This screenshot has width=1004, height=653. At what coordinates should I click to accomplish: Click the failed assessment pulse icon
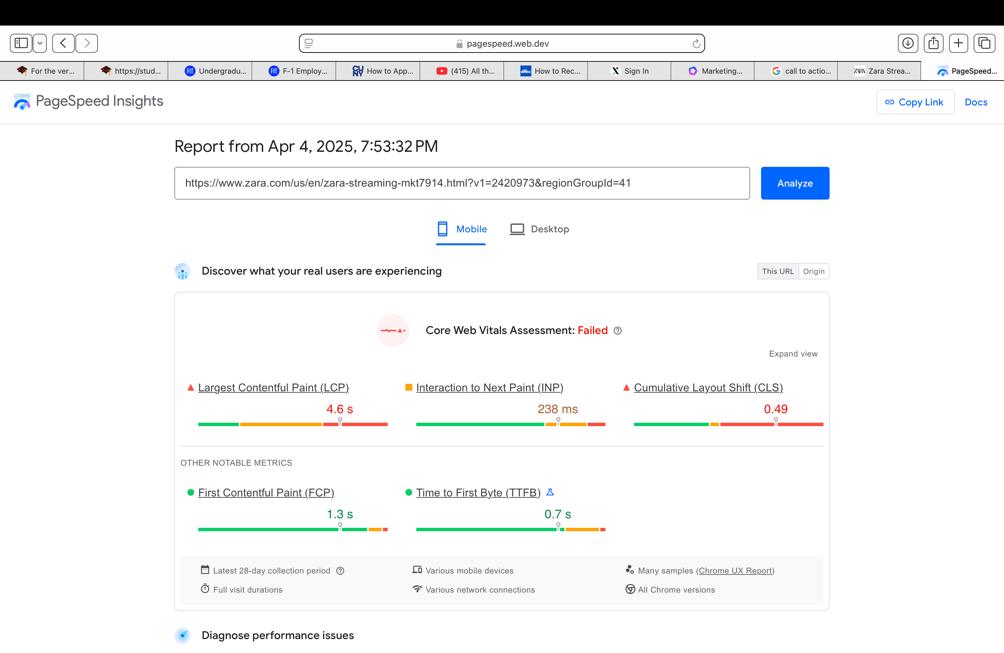click(x=393, y=330)
